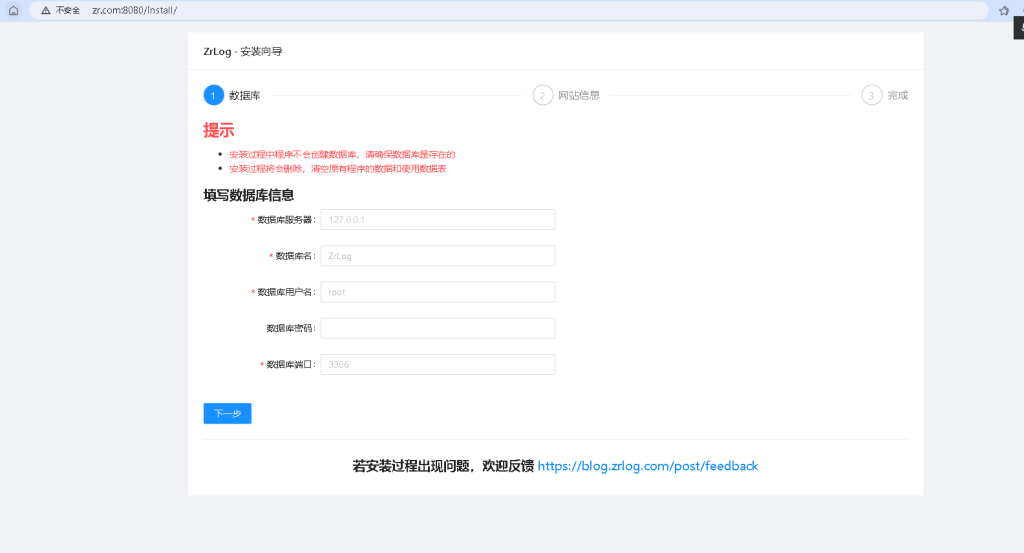Click the browser home icon
This screenshot has width=1024, height=553.
tap(13, 10)
